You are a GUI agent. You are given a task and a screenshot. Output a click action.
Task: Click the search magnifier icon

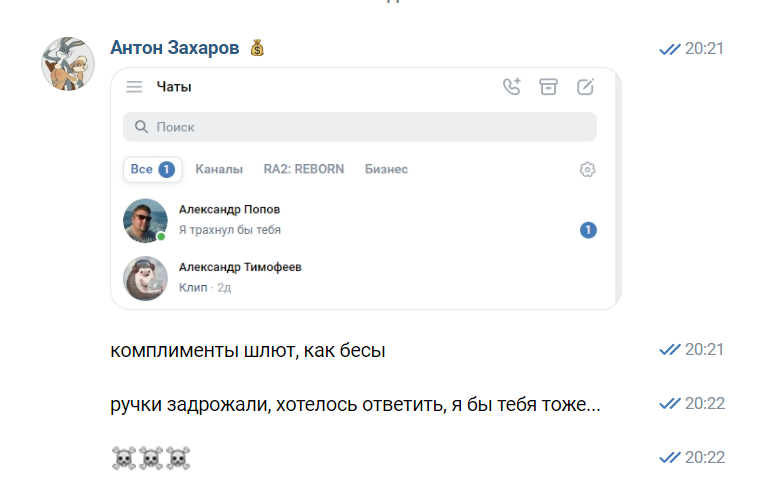tap(139, 127)
